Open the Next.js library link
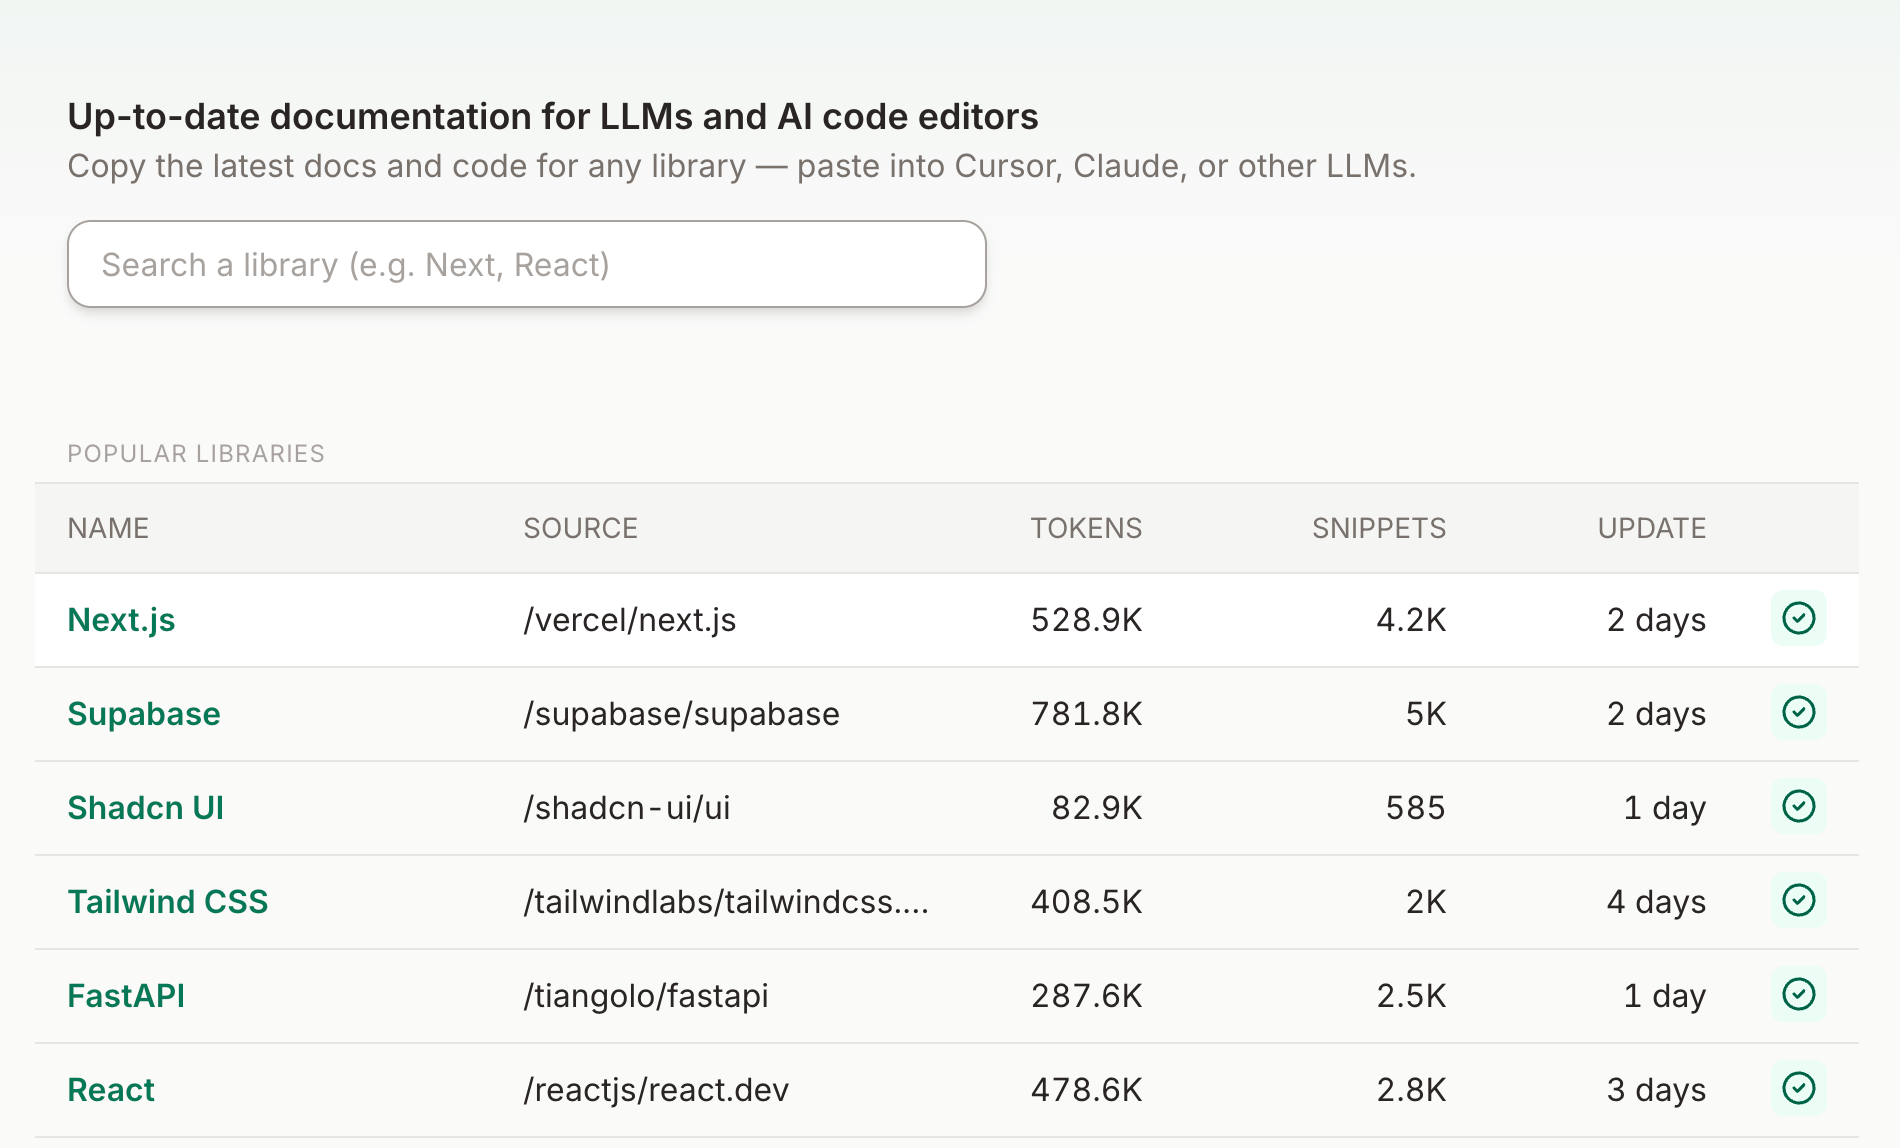The height and width of the screenshot is (1148, 1900). click(x=121, y=620)
